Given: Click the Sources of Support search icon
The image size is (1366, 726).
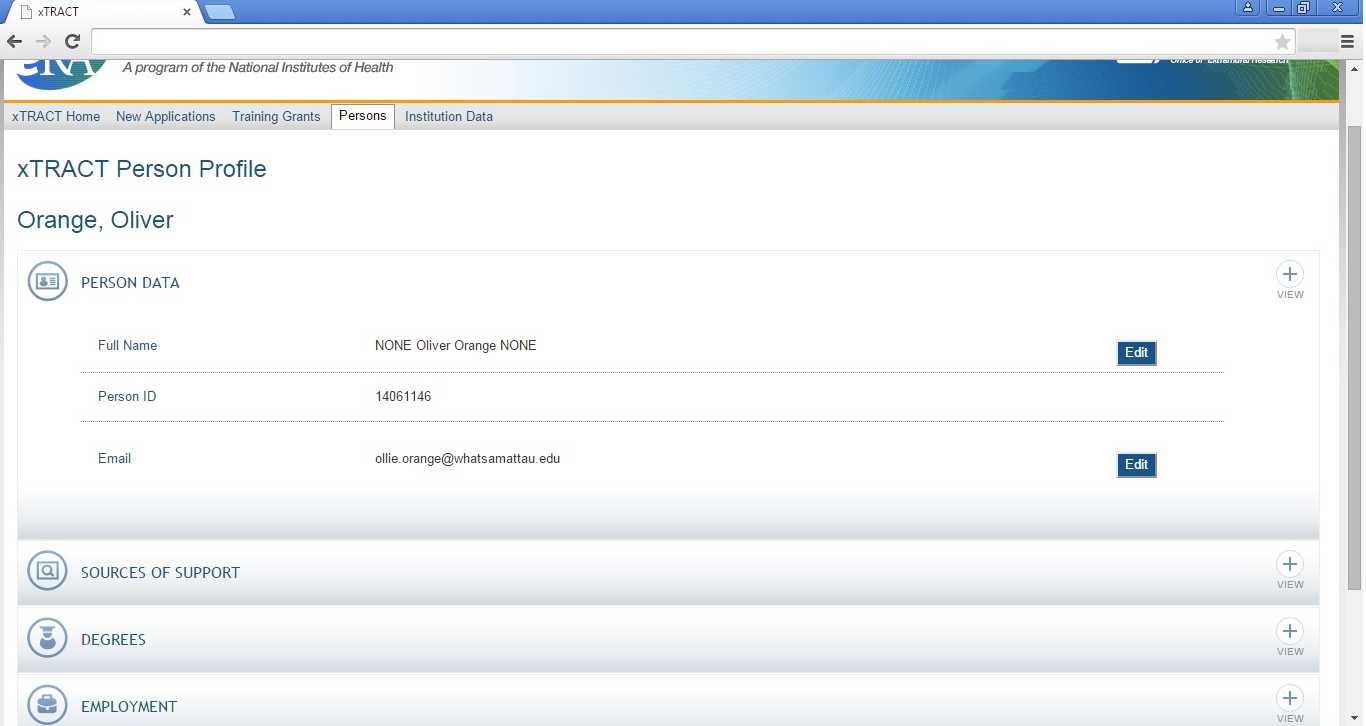Looking at the screenshot, I should click(47, 571).
